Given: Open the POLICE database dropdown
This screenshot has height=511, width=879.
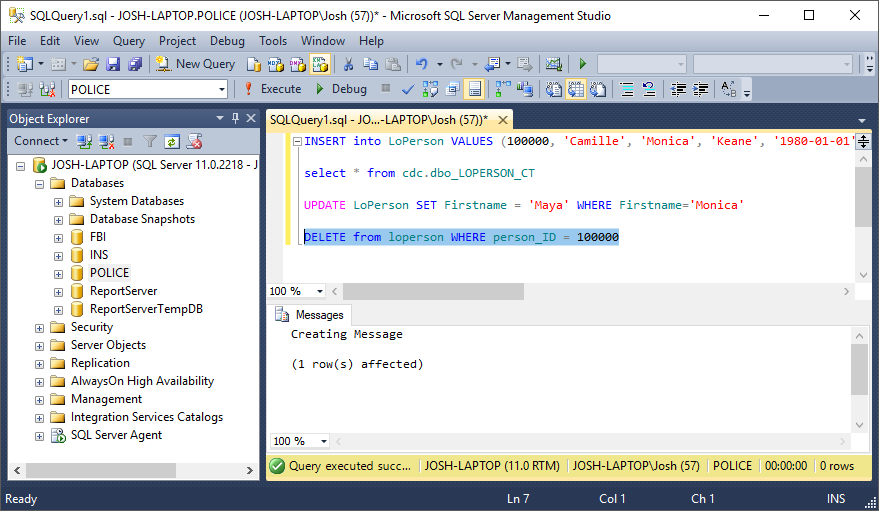Looking at the screenshot, I should point(222,90).
